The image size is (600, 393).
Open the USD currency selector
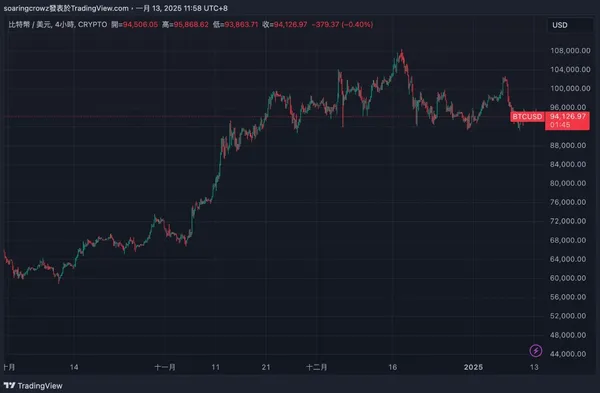pyautogui.click(x=570, y=25)
